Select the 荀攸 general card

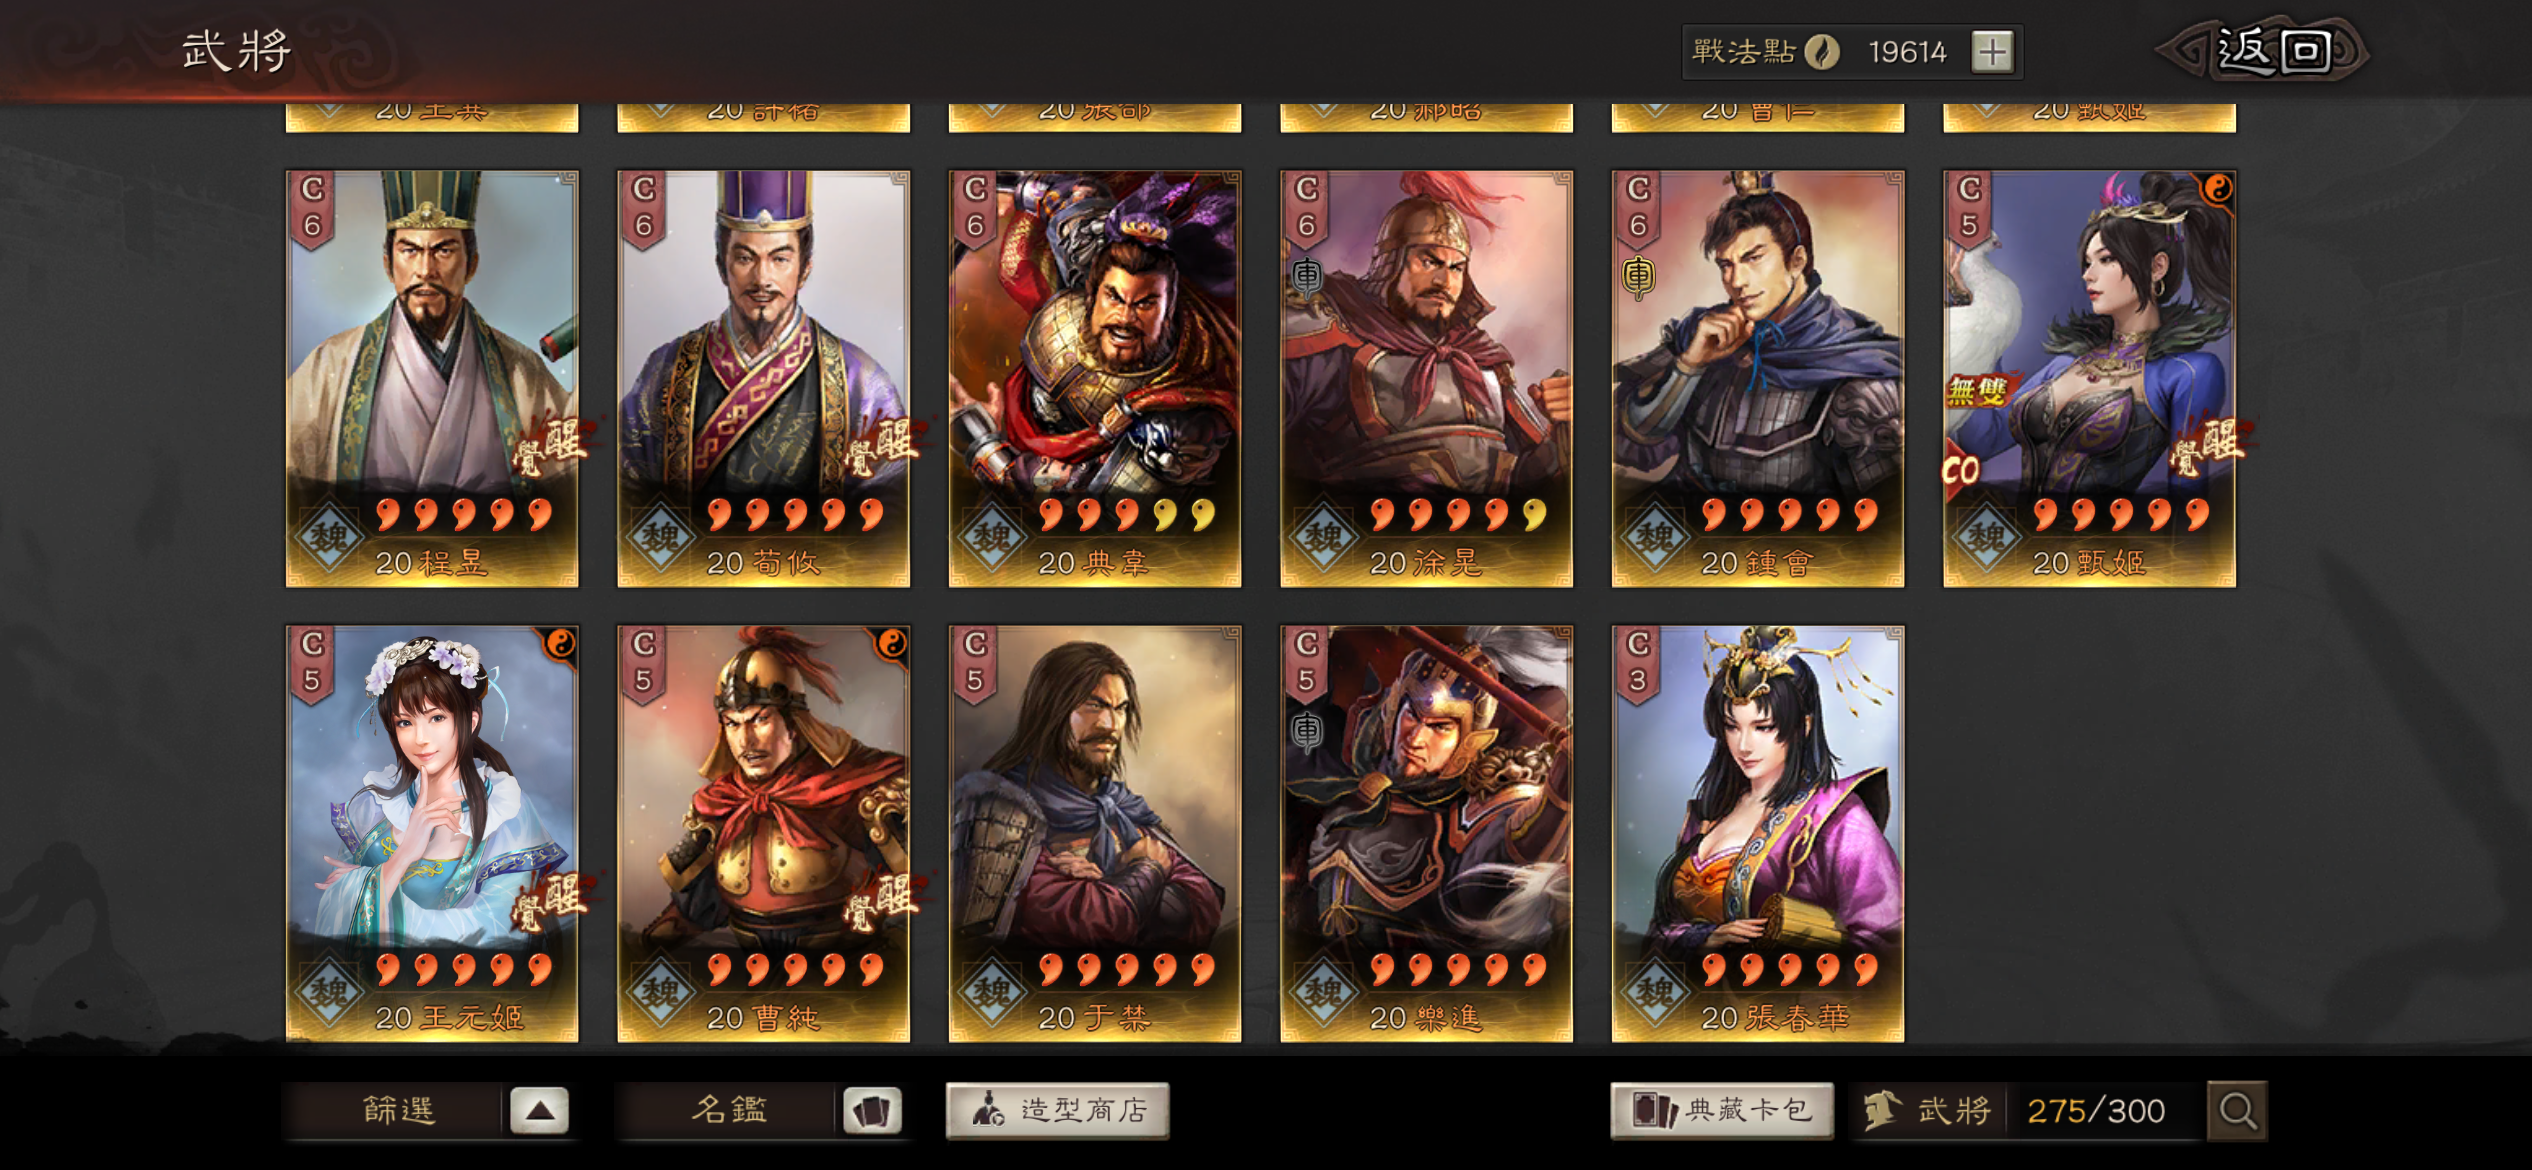(764, 379)
